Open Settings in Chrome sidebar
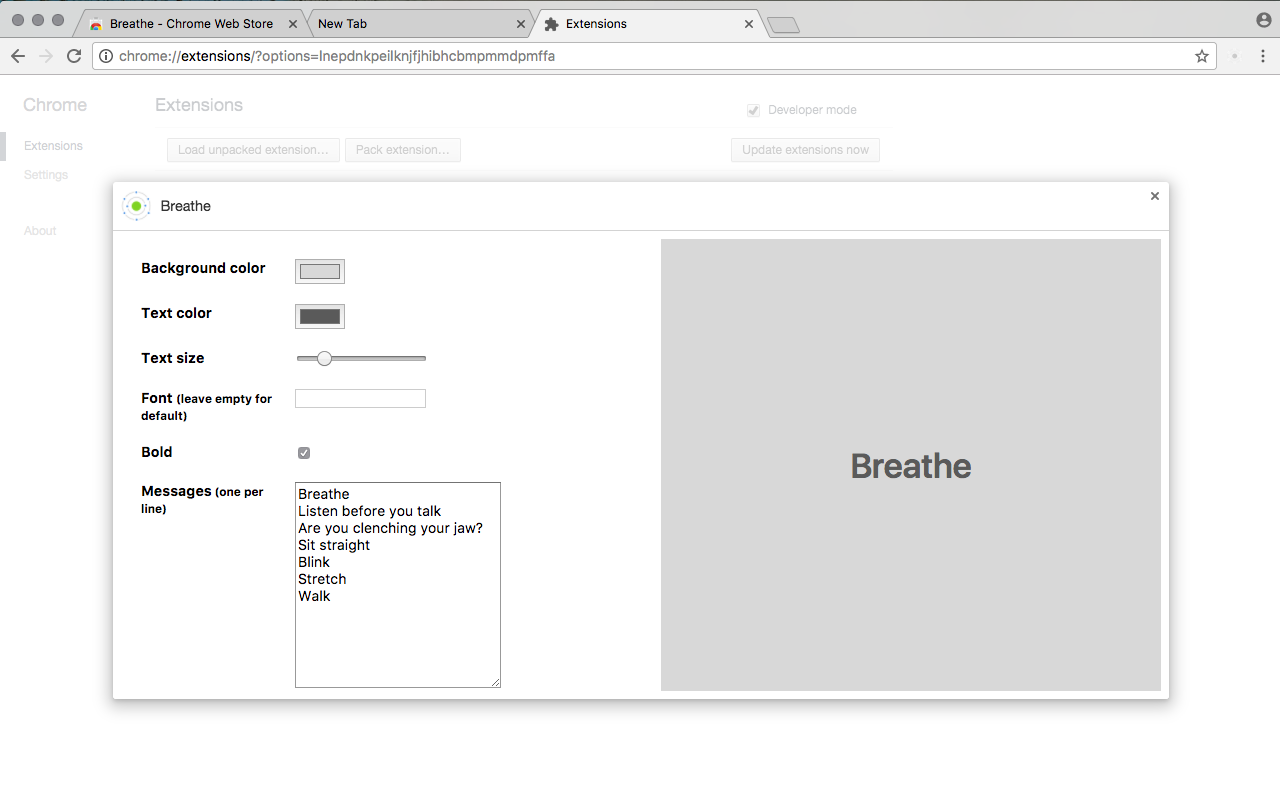 tap(46, 175)
